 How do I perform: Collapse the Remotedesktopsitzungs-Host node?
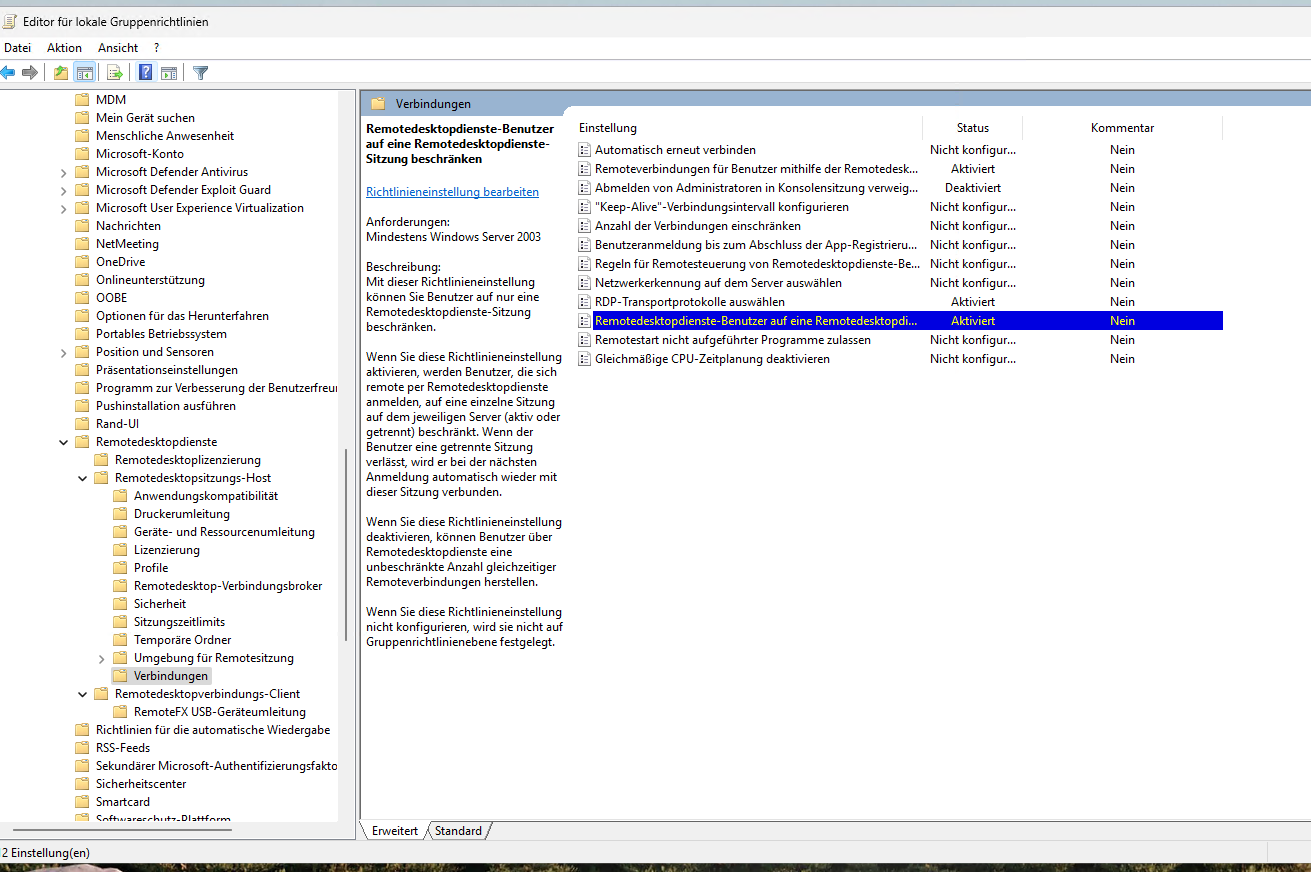pos(83,478)
